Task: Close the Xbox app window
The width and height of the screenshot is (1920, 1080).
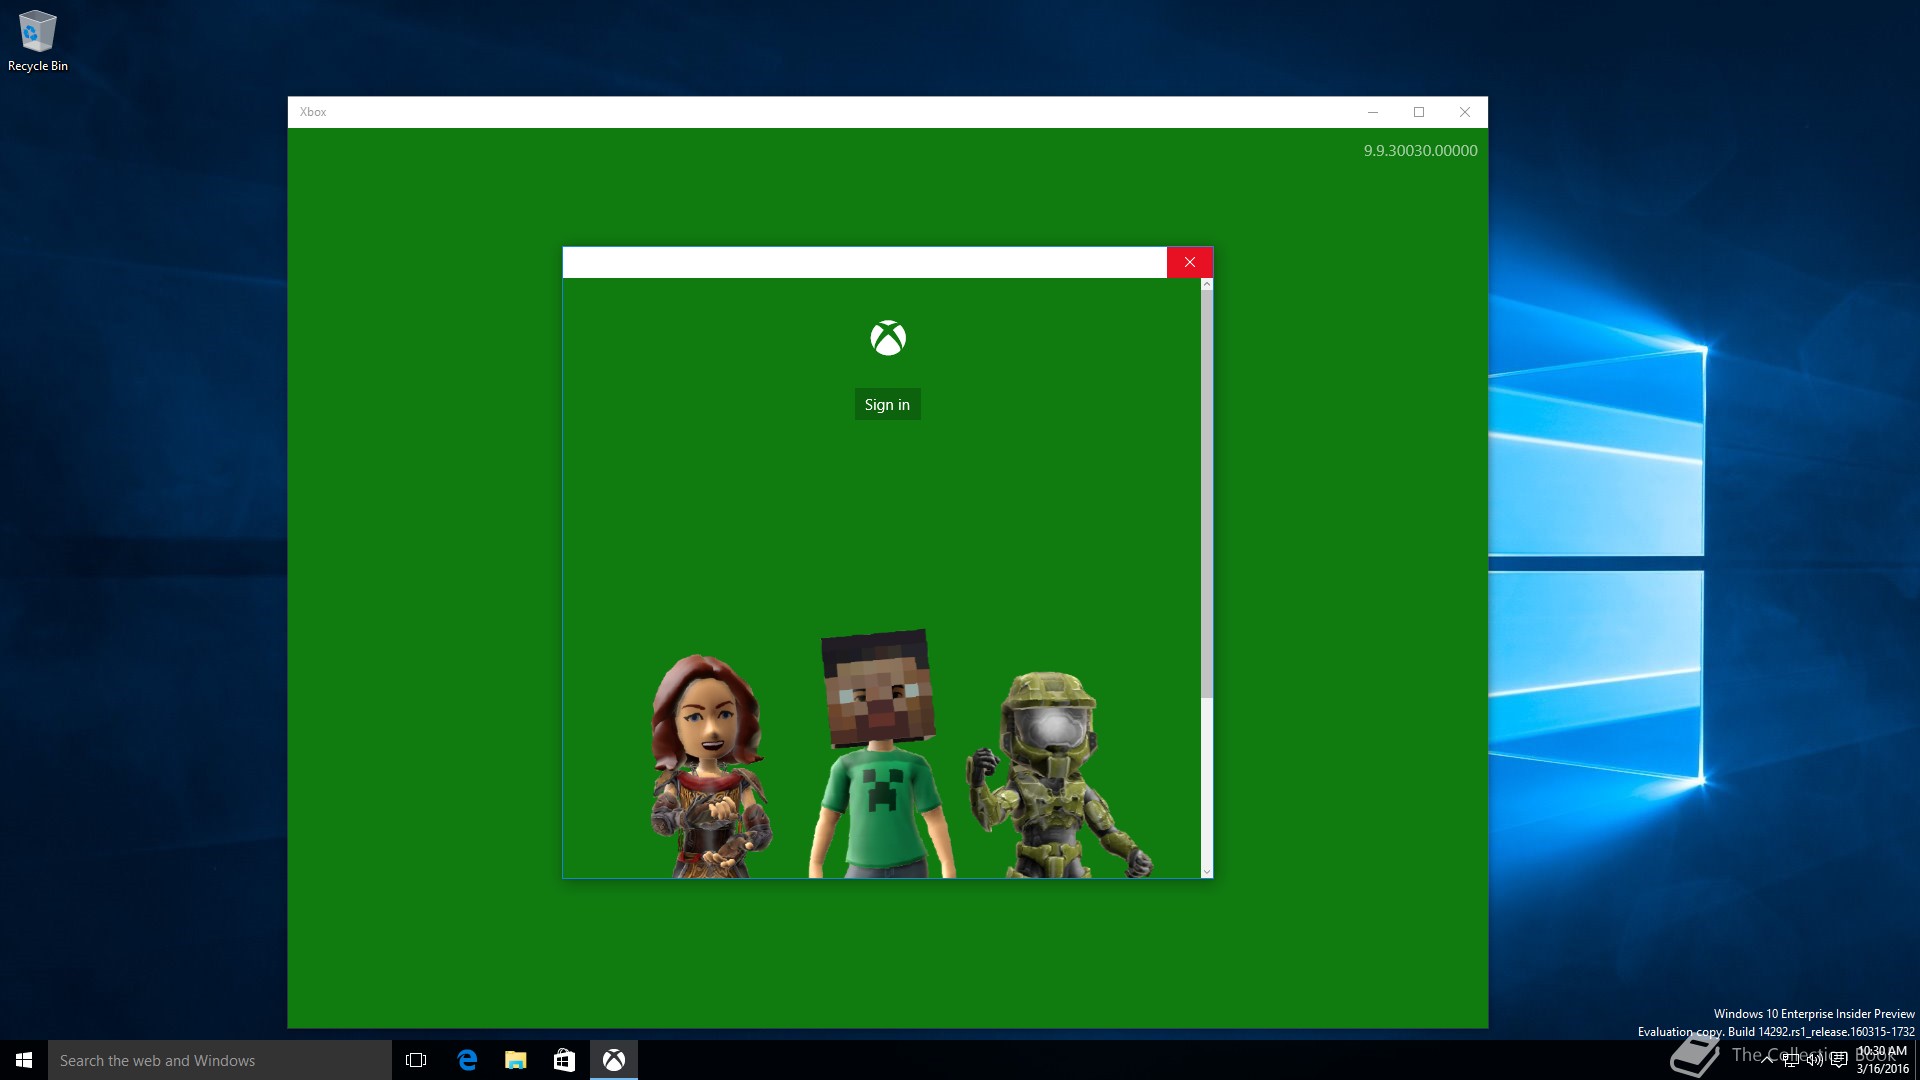Action: pos(1465,112)
